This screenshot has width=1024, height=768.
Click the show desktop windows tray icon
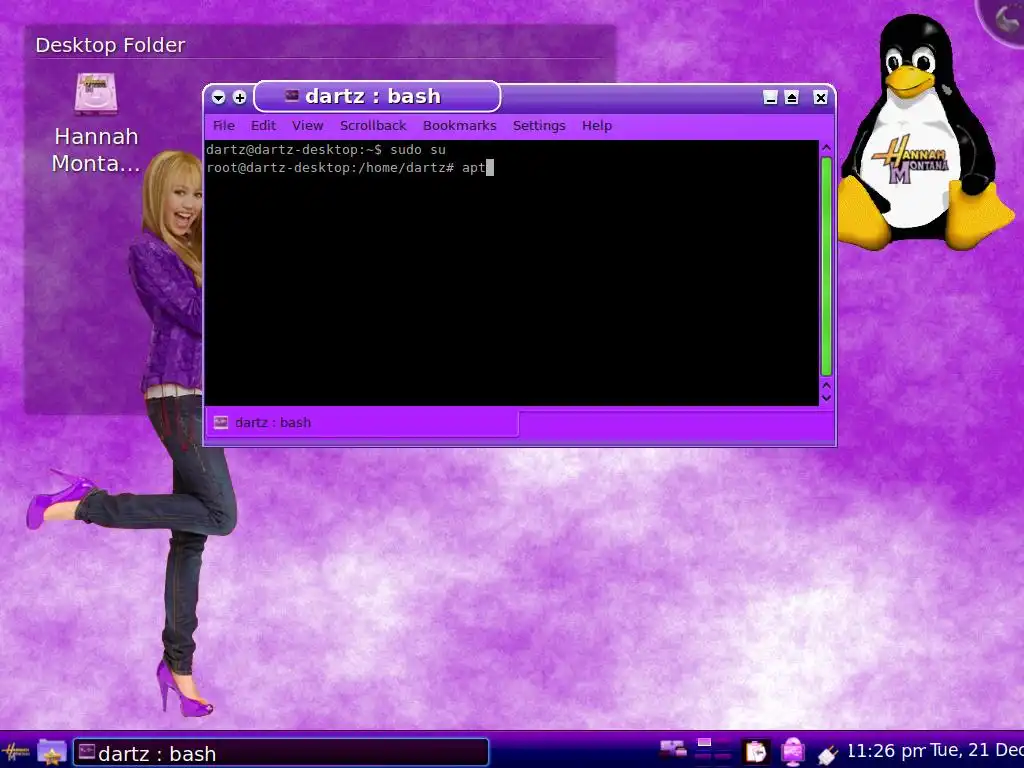click(673, 750)
